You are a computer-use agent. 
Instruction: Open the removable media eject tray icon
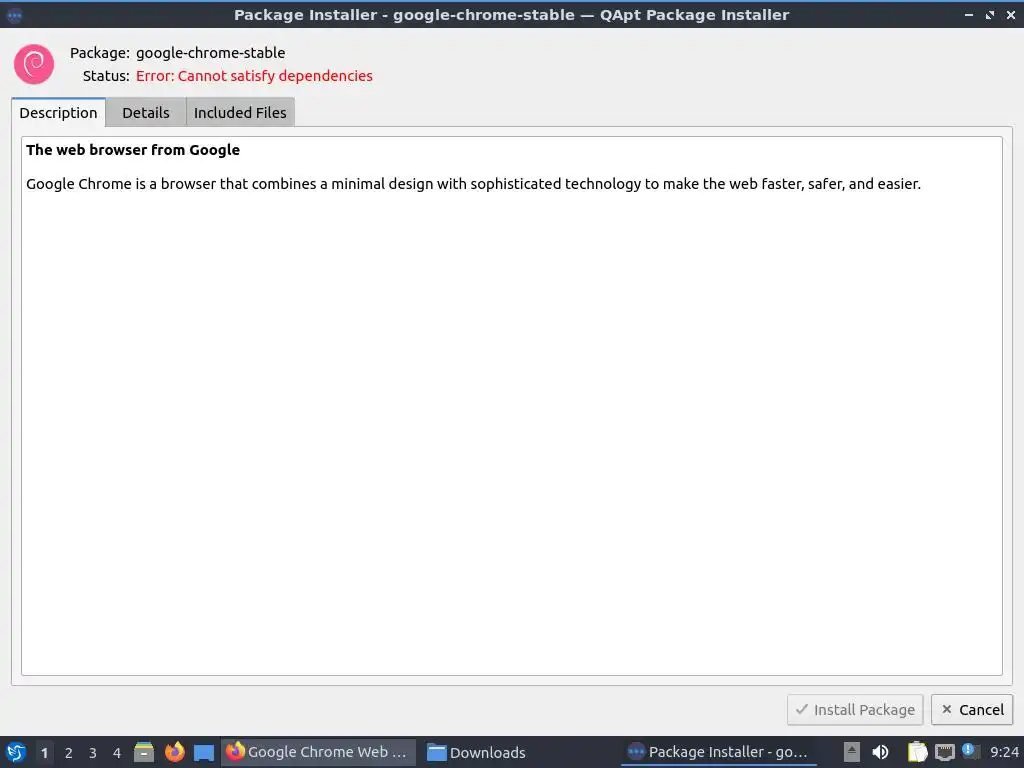coord(852,752)
